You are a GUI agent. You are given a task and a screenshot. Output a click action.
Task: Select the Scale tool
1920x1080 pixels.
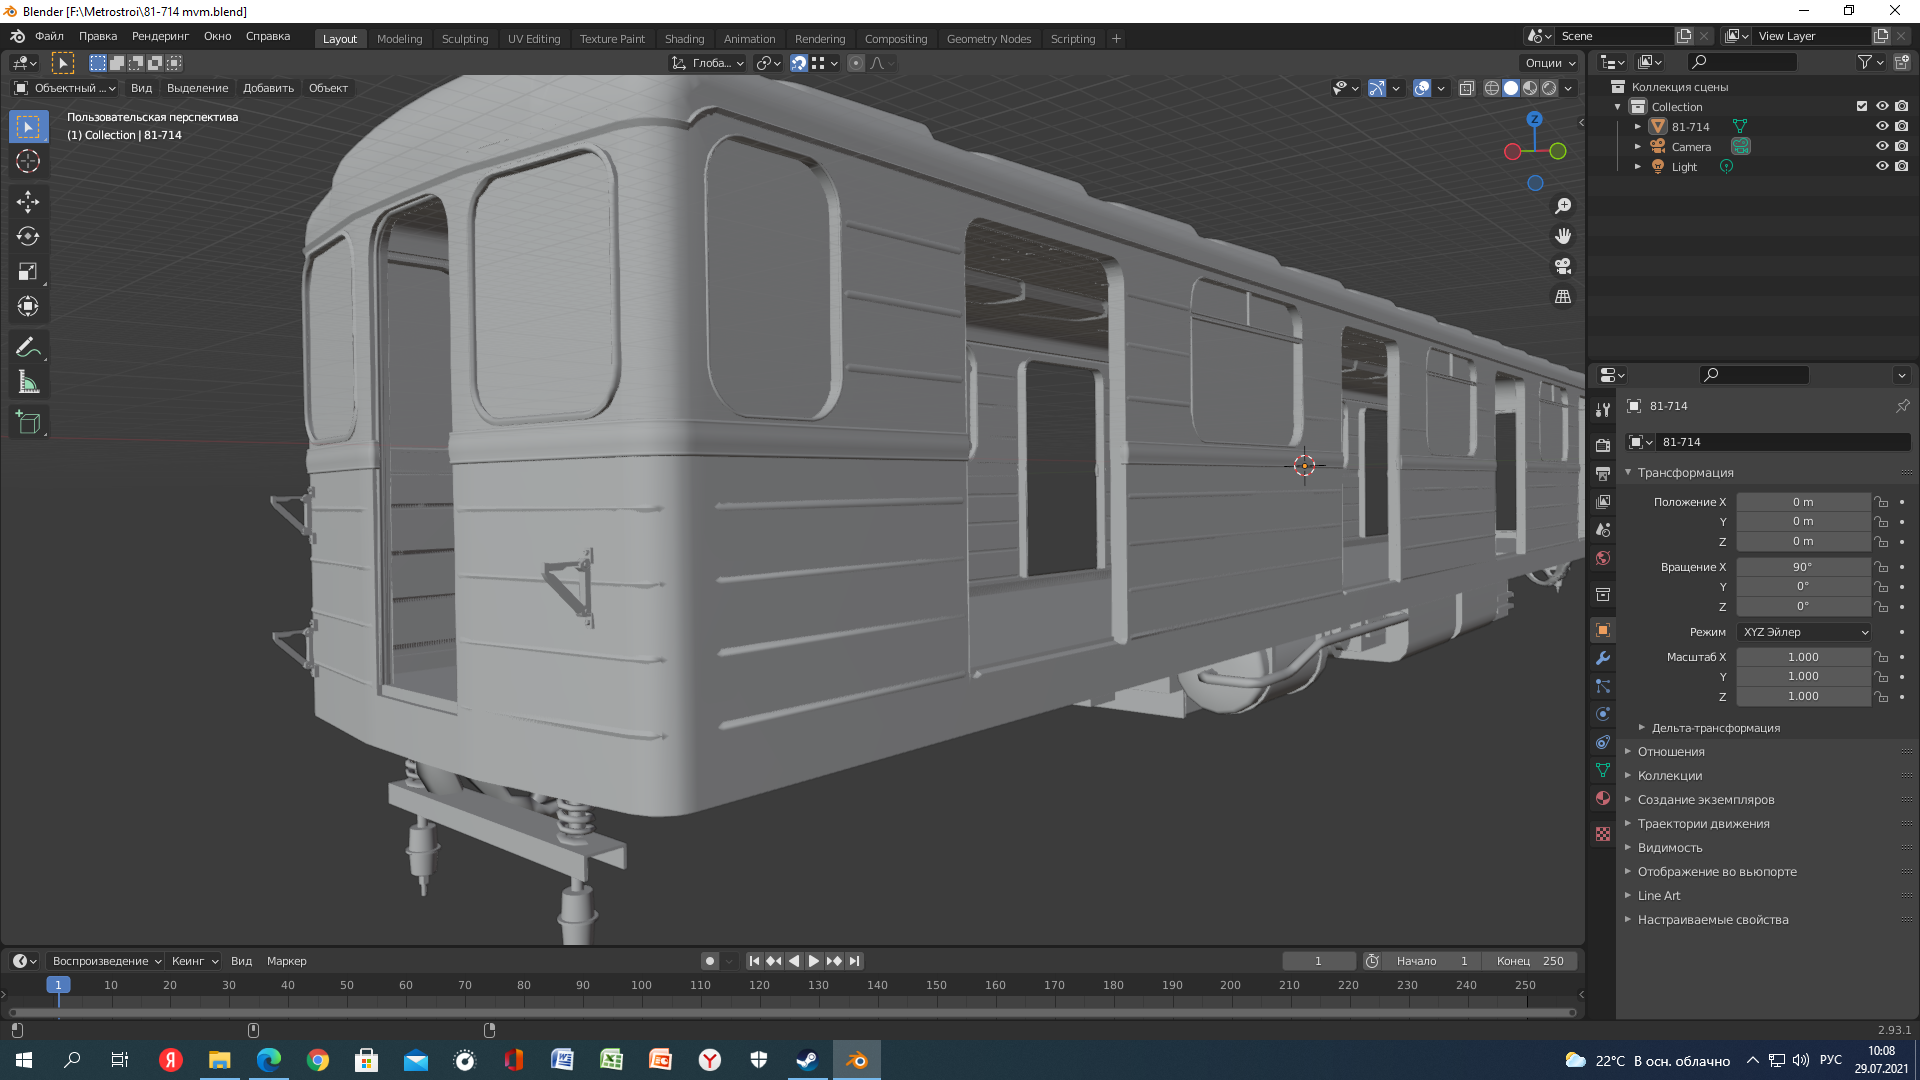coord(28,272)
